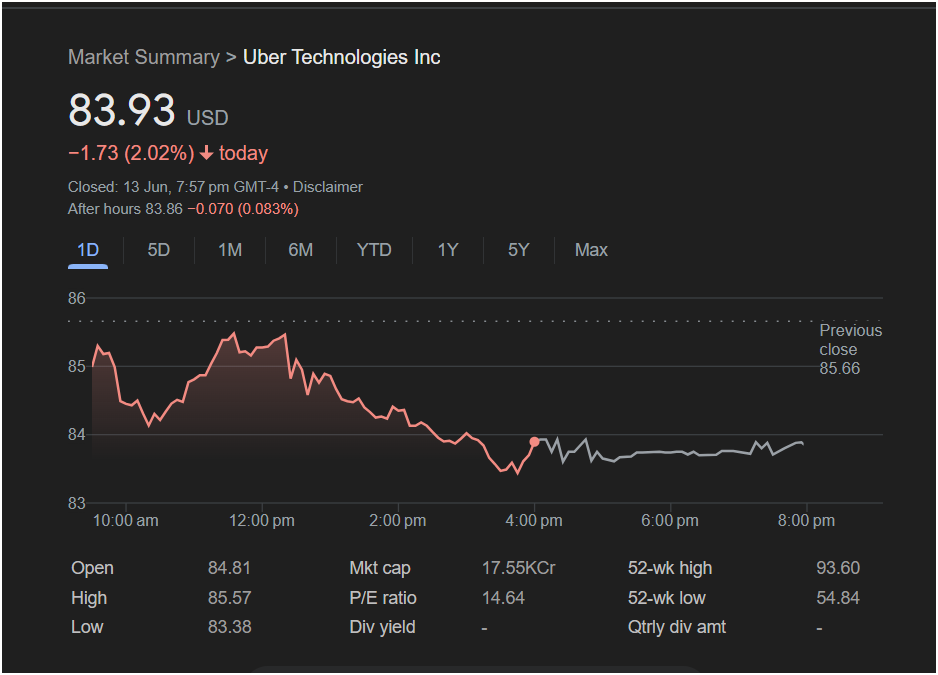Click the 86 price axis label

(x=77, y=298)
